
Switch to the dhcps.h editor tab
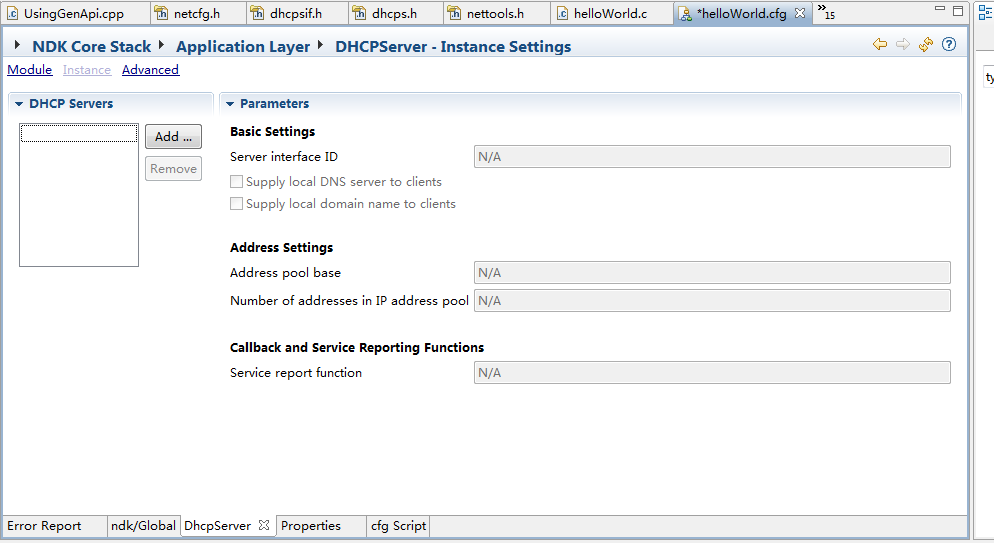click(x=394, y=14)
